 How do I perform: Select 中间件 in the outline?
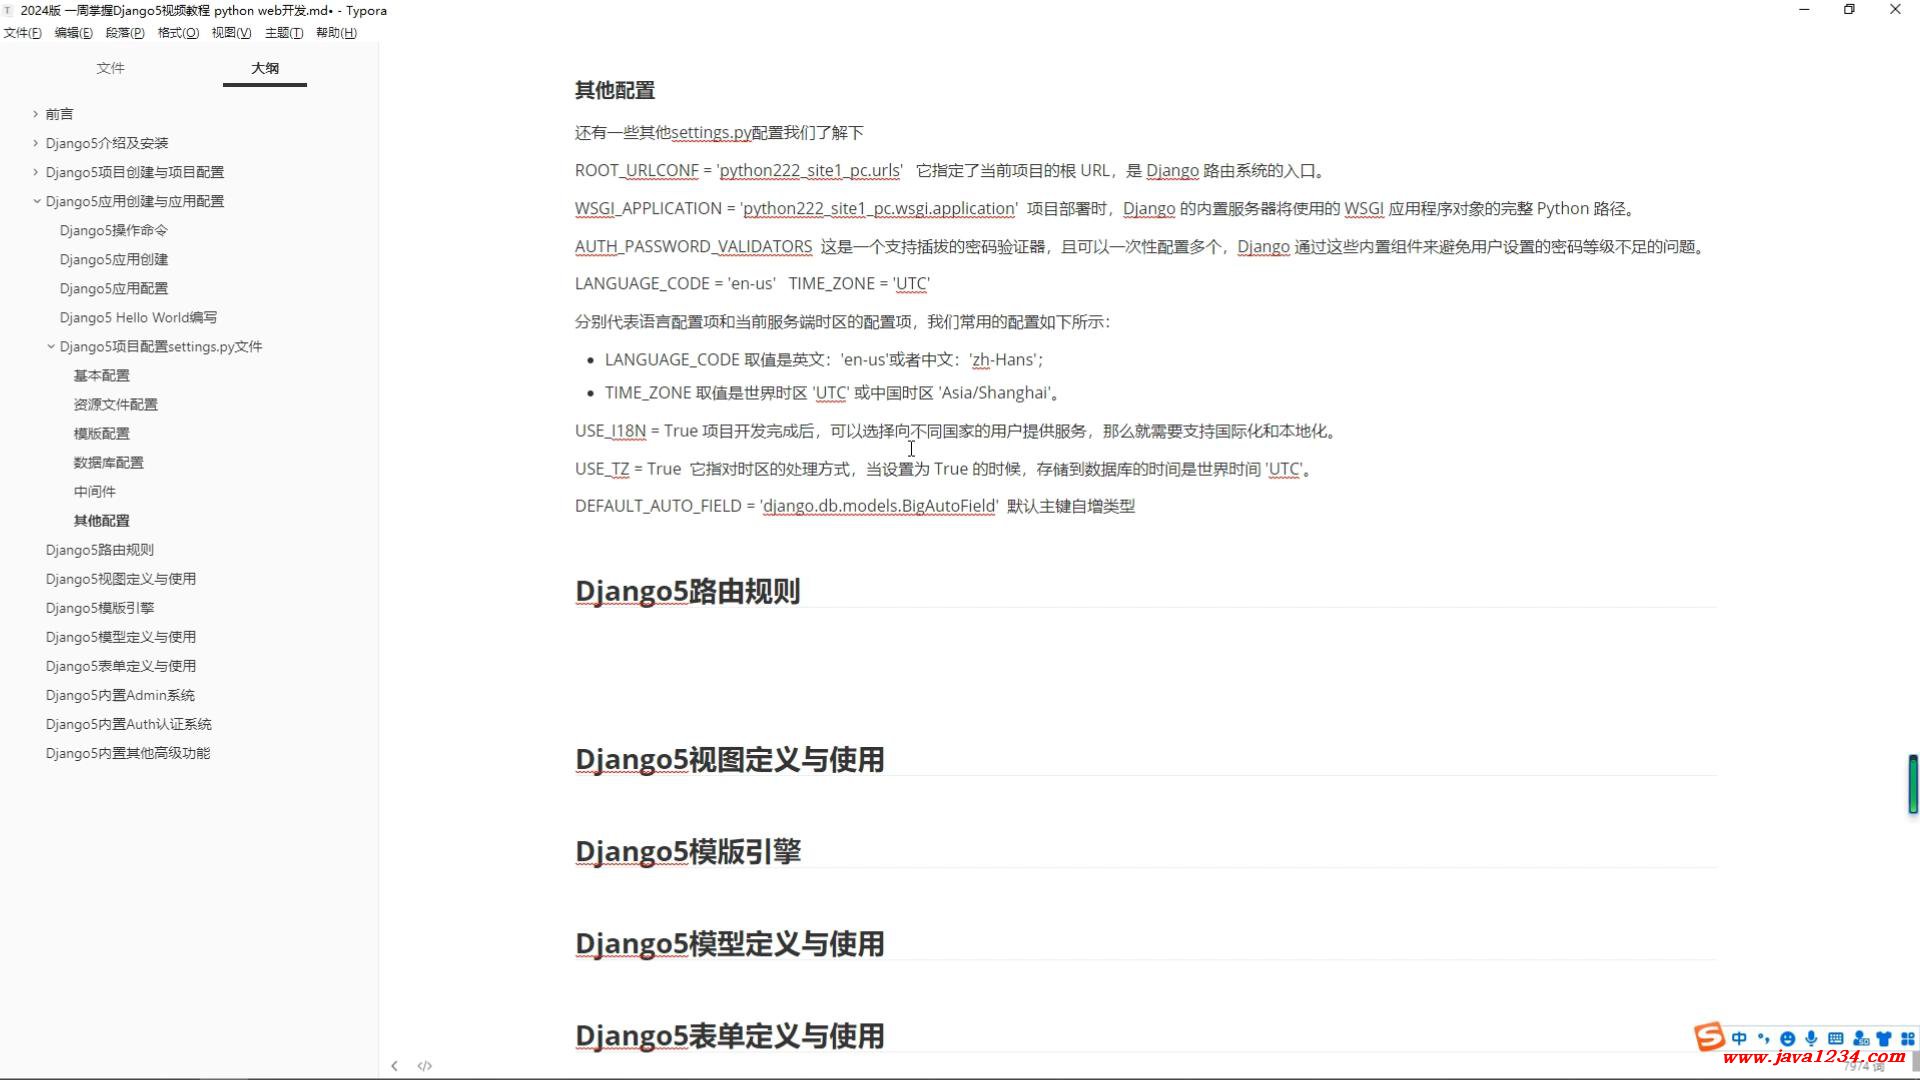pyautogui.click(x=94, y=491)
